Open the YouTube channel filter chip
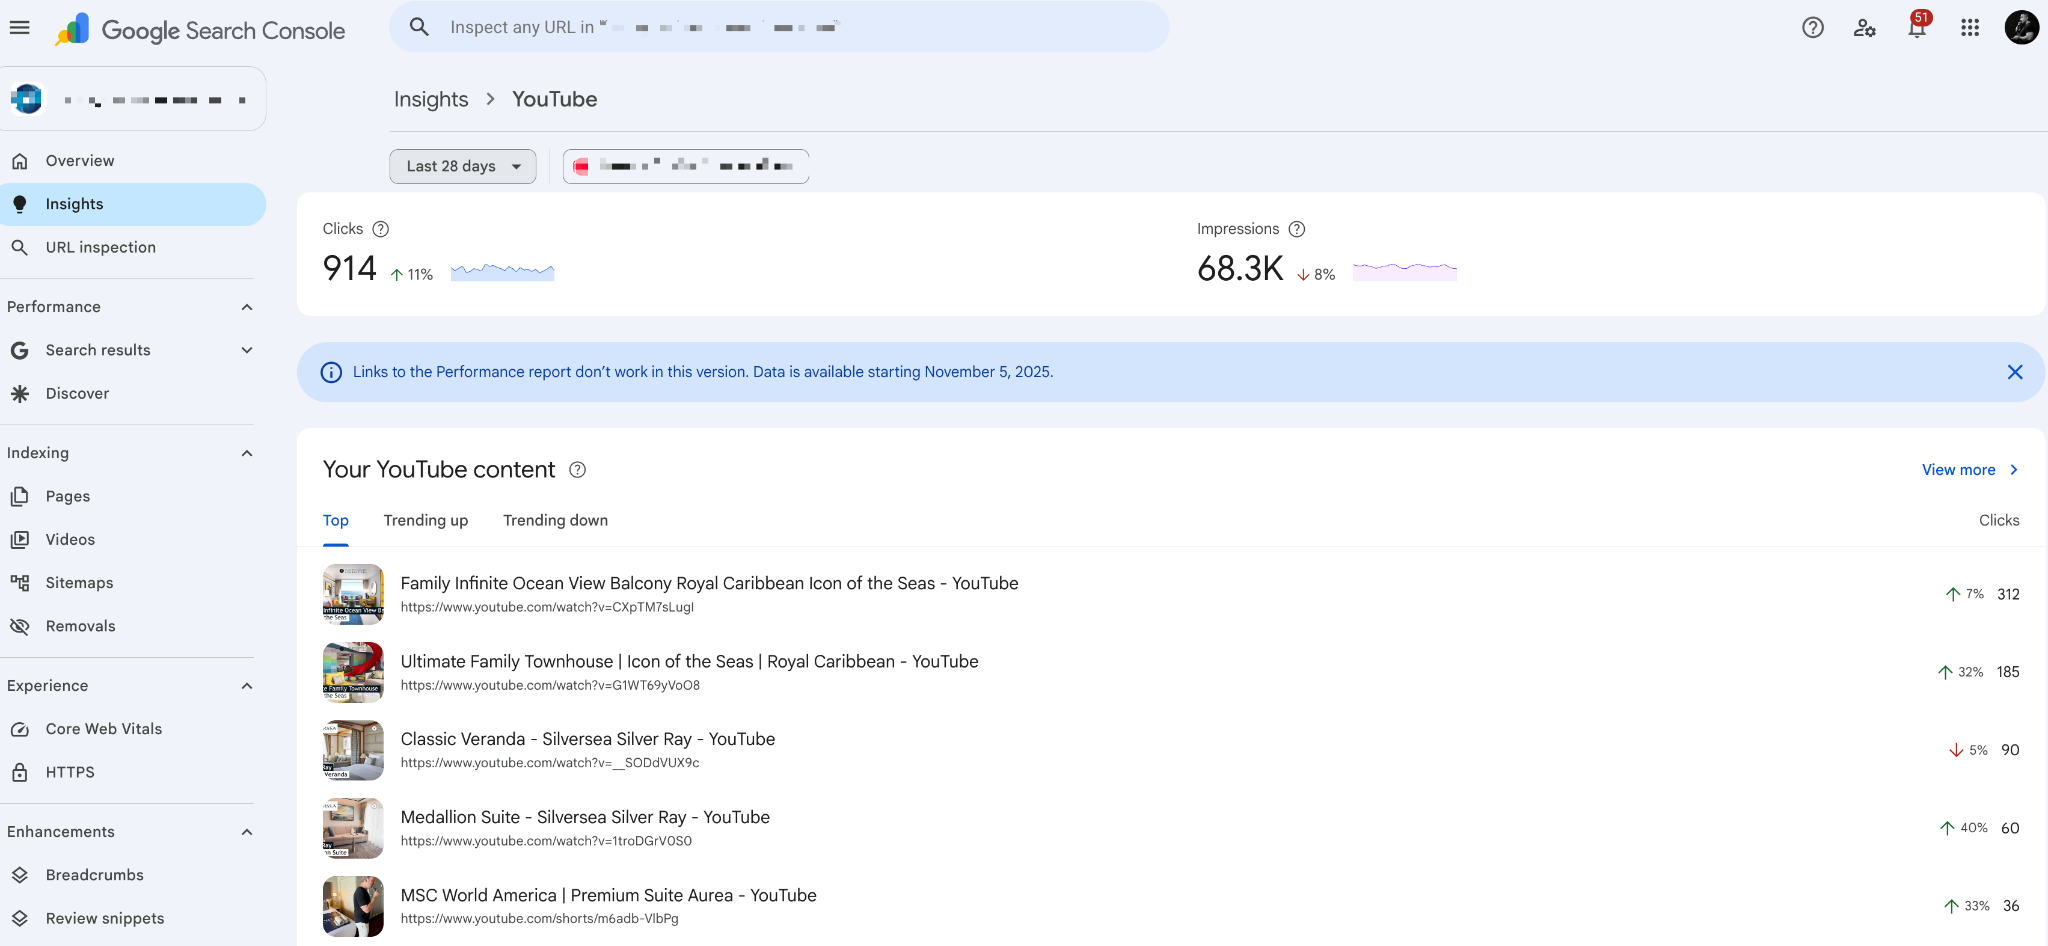 [686, 166]
